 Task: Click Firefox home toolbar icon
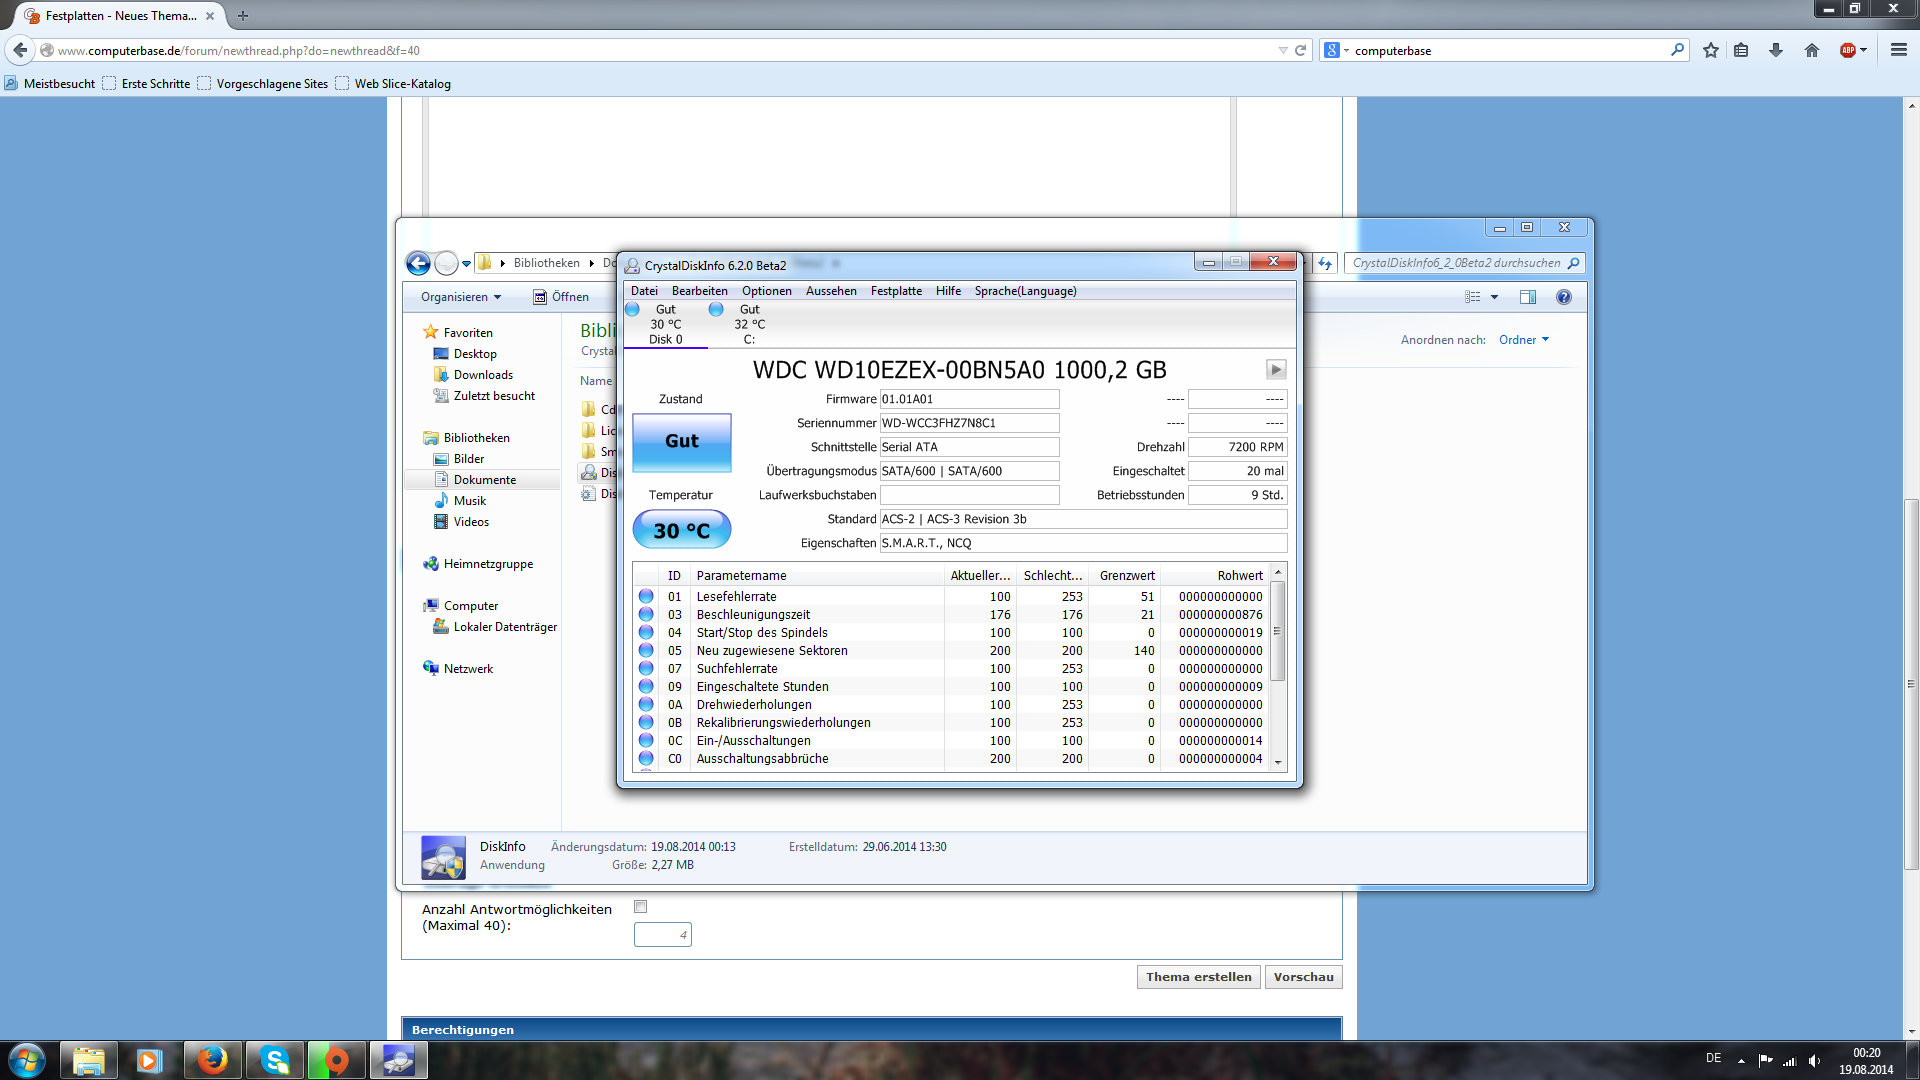point(1811,50)
